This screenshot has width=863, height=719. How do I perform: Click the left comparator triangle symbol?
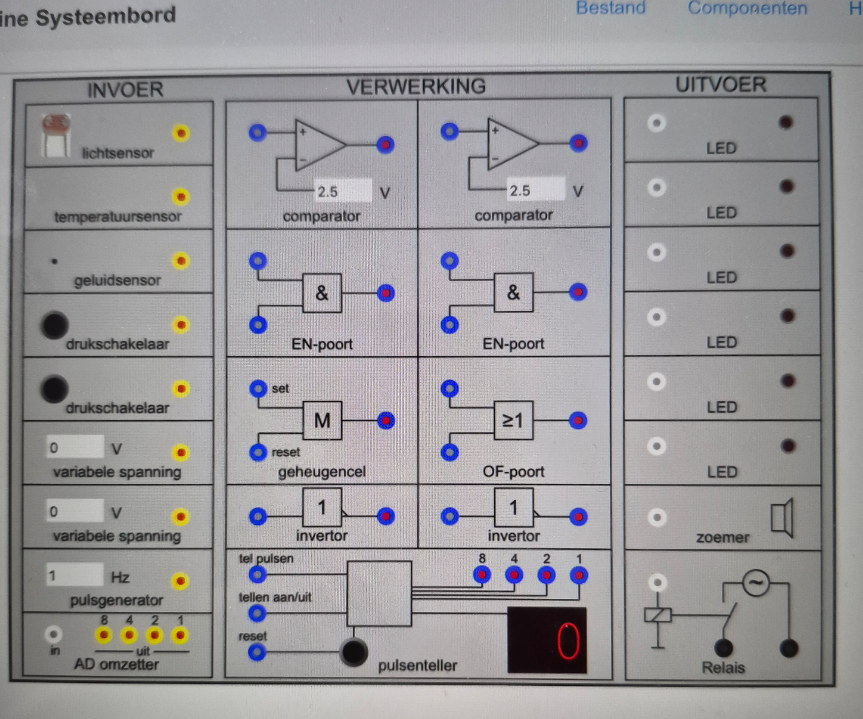tap(319, 142)
